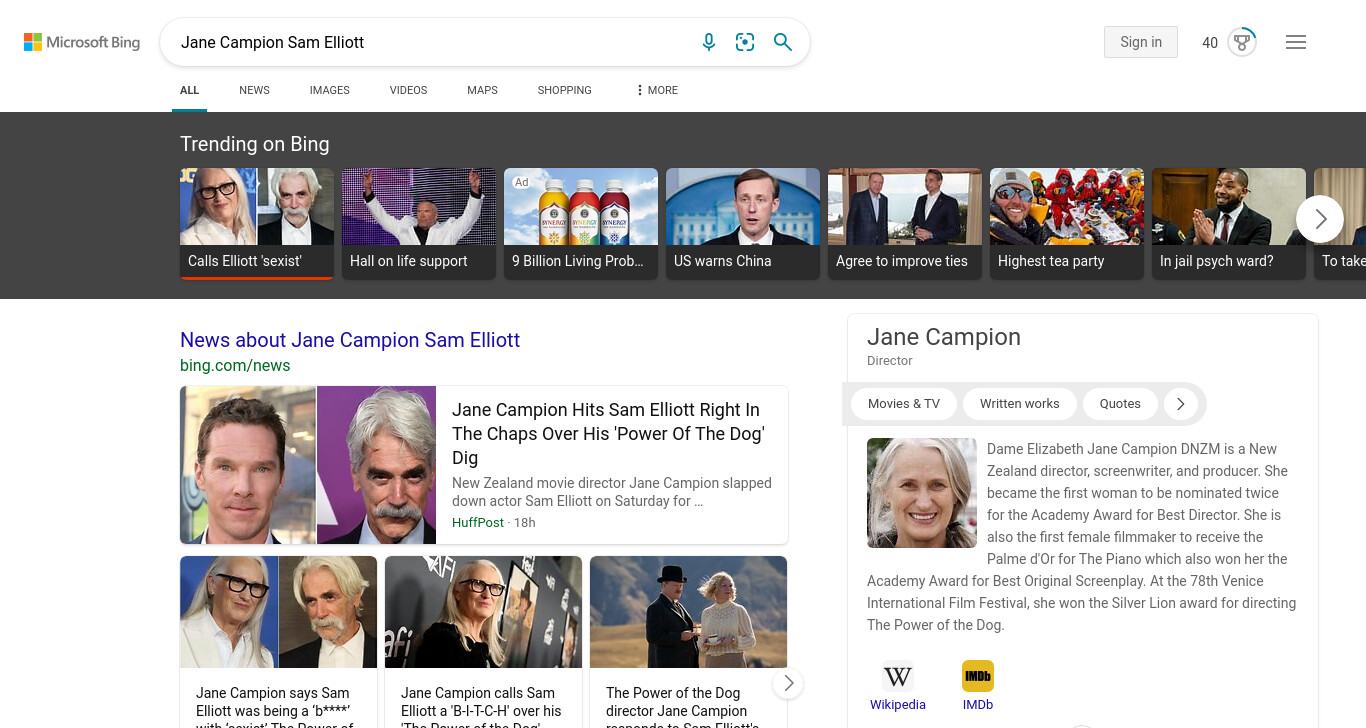
Task: Click the rewards points count 40
Action: click(1210, 42)
